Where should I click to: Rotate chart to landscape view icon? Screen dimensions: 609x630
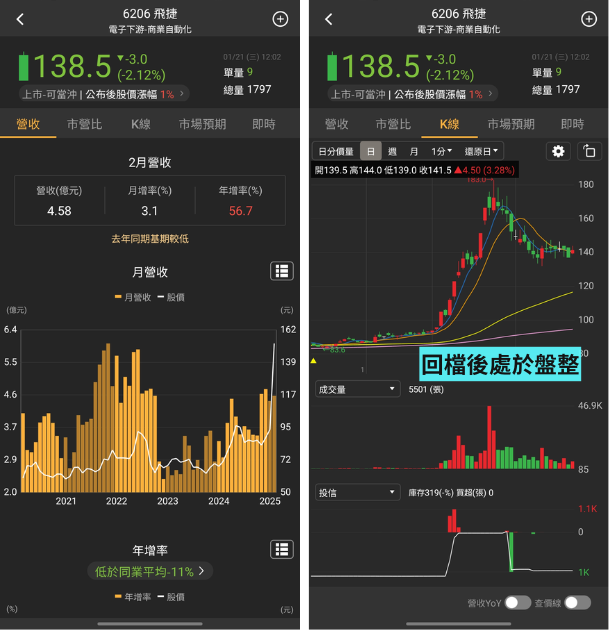(589, 151)
